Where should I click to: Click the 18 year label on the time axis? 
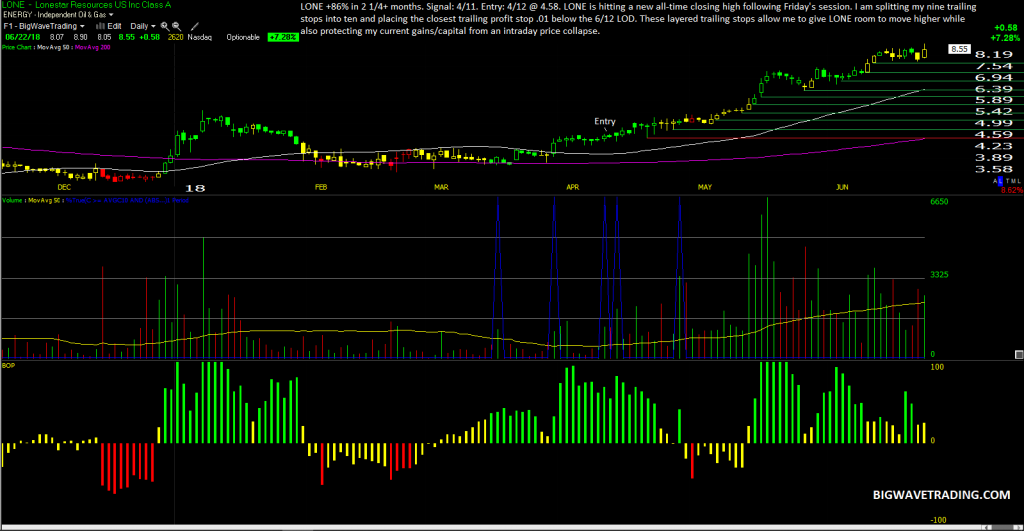pyautogui.click(x=195, y=188)
